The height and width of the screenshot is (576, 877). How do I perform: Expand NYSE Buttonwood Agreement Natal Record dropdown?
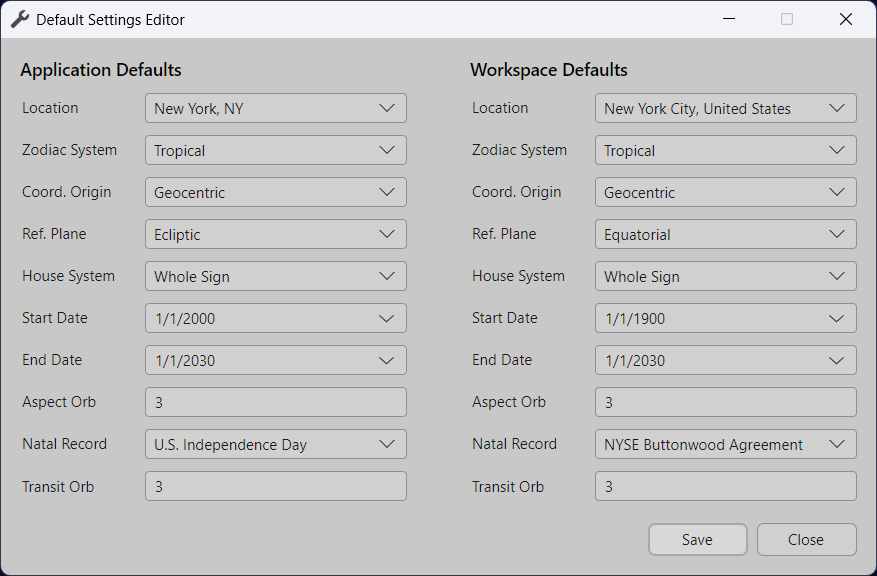click(725, 444)
